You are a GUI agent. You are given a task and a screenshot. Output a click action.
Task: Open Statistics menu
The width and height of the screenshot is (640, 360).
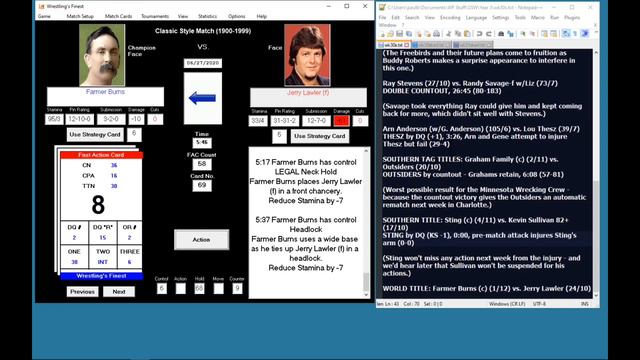[x=207, y=16]
